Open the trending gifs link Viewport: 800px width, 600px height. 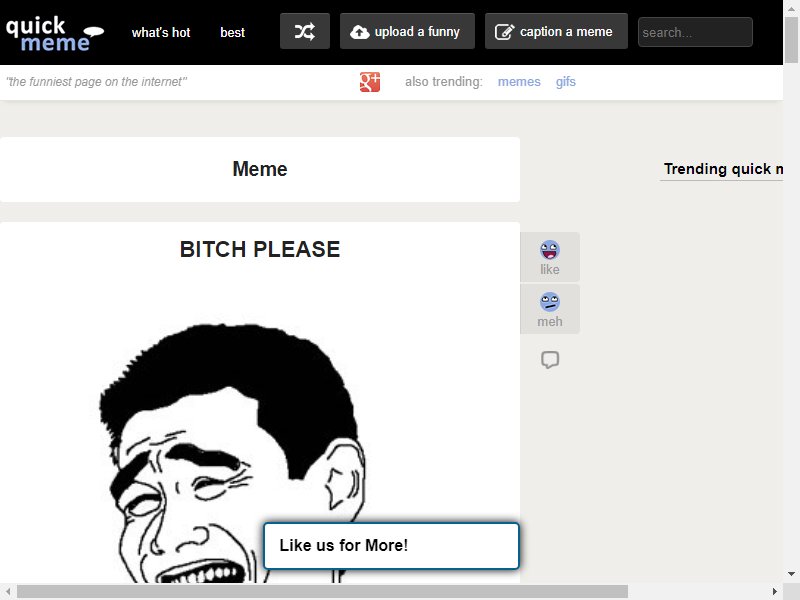pyautogui.click(x=565, y=82)
